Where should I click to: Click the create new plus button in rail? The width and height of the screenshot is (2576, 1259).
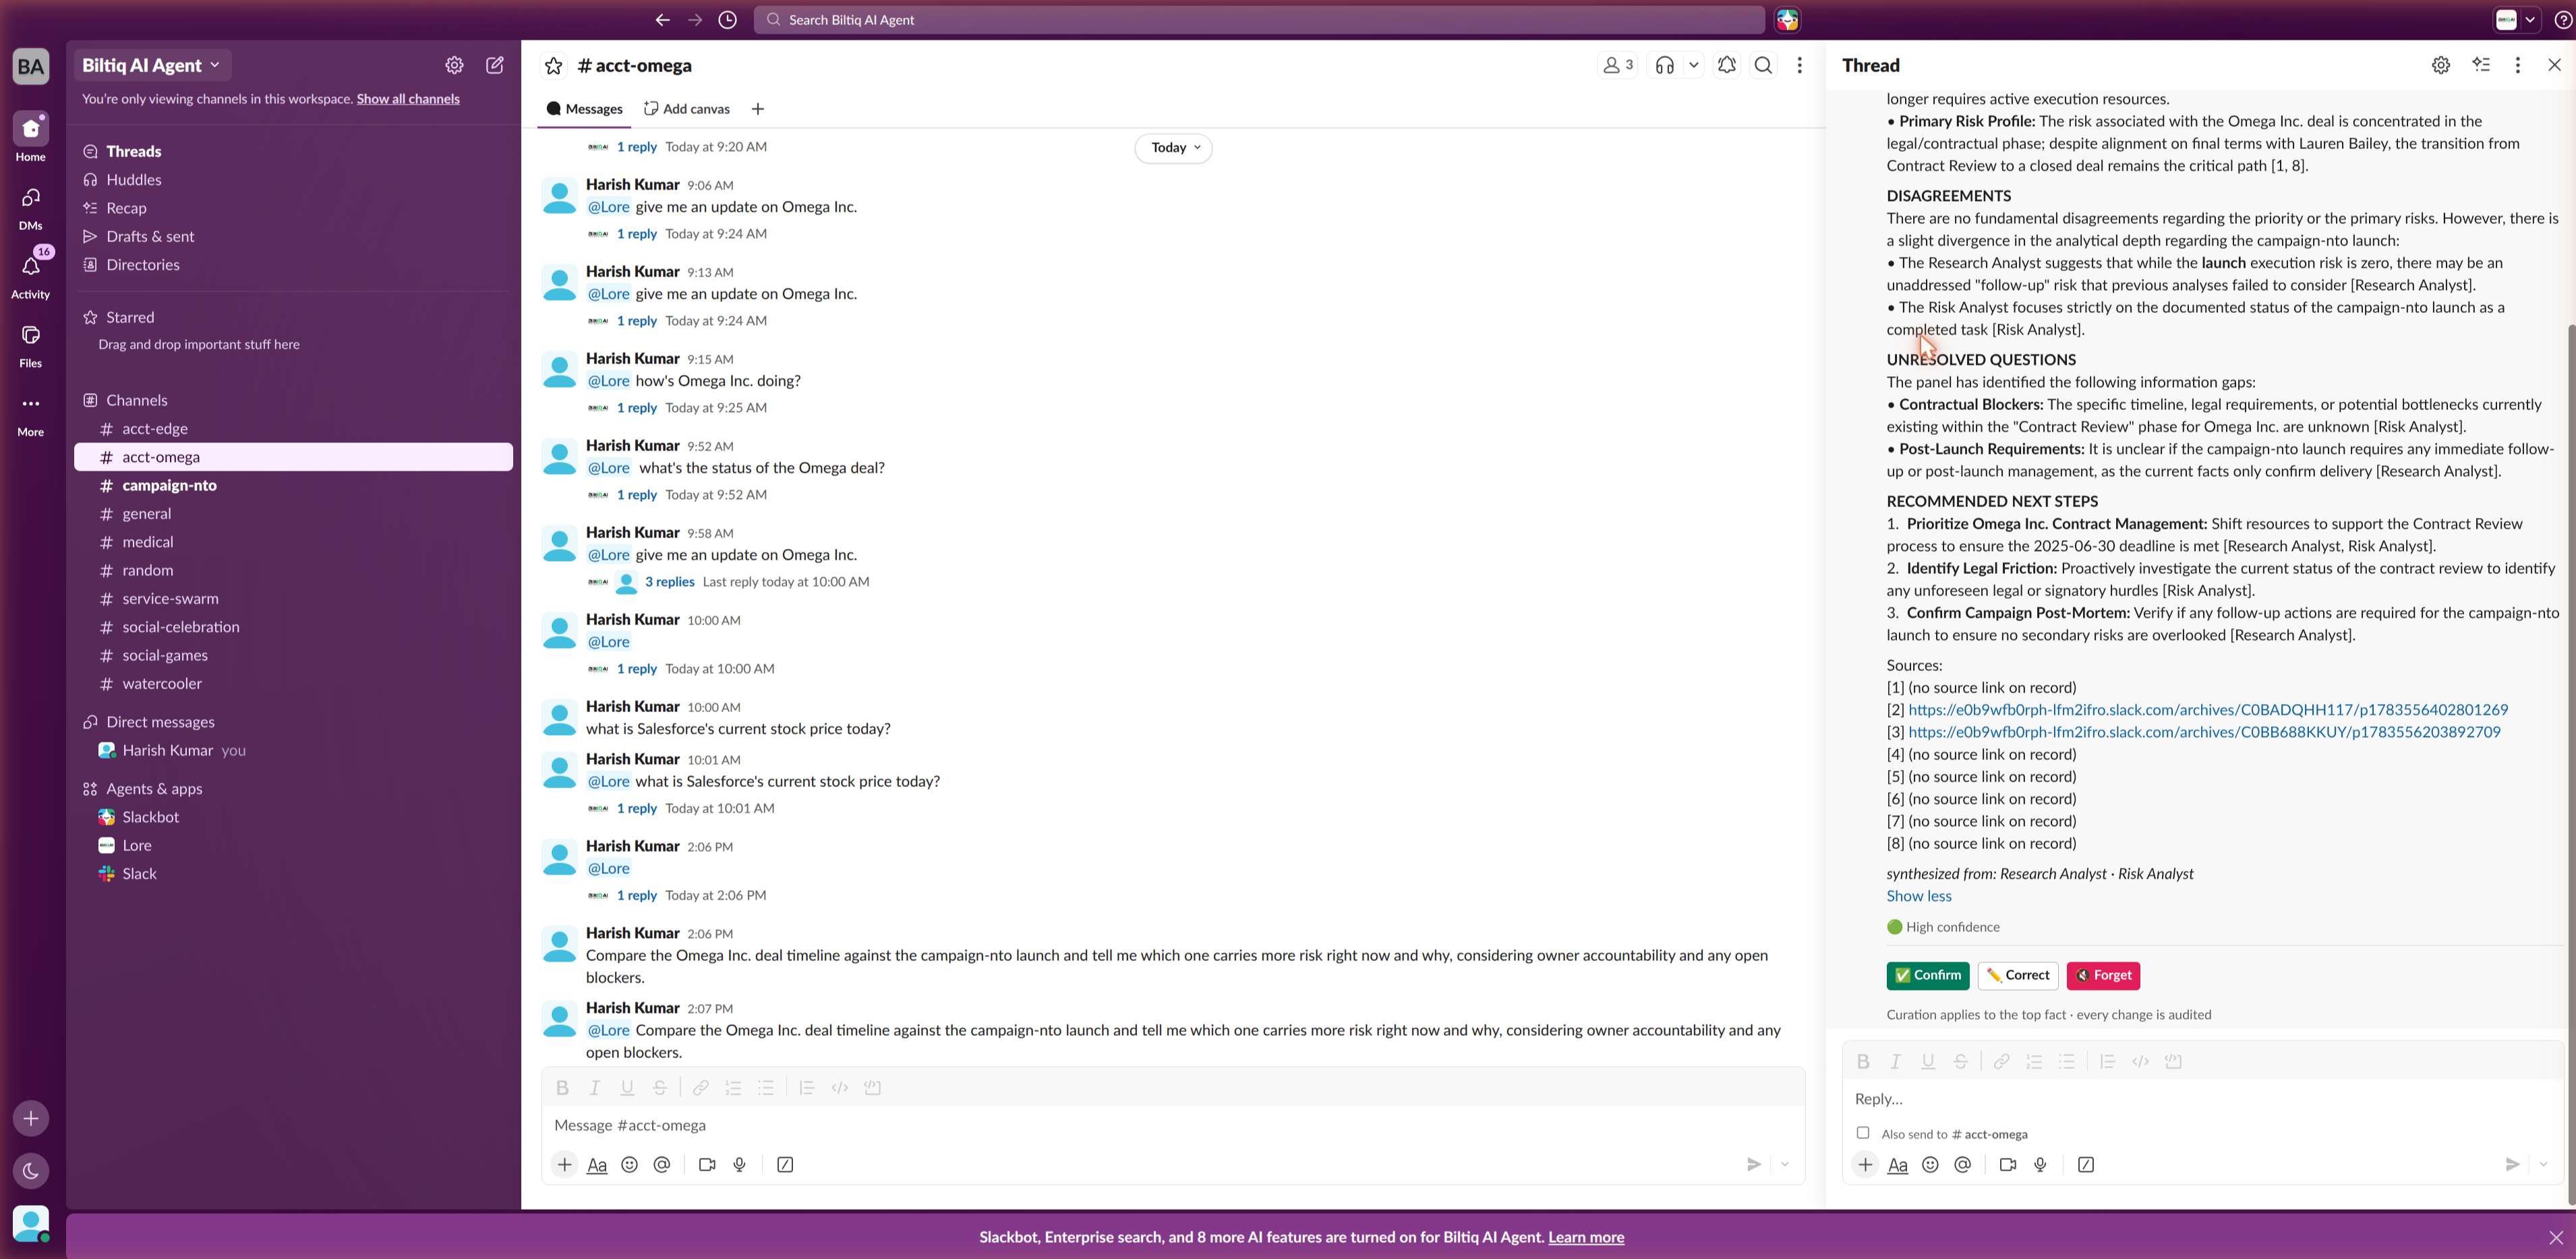[x=31, y=1118]
